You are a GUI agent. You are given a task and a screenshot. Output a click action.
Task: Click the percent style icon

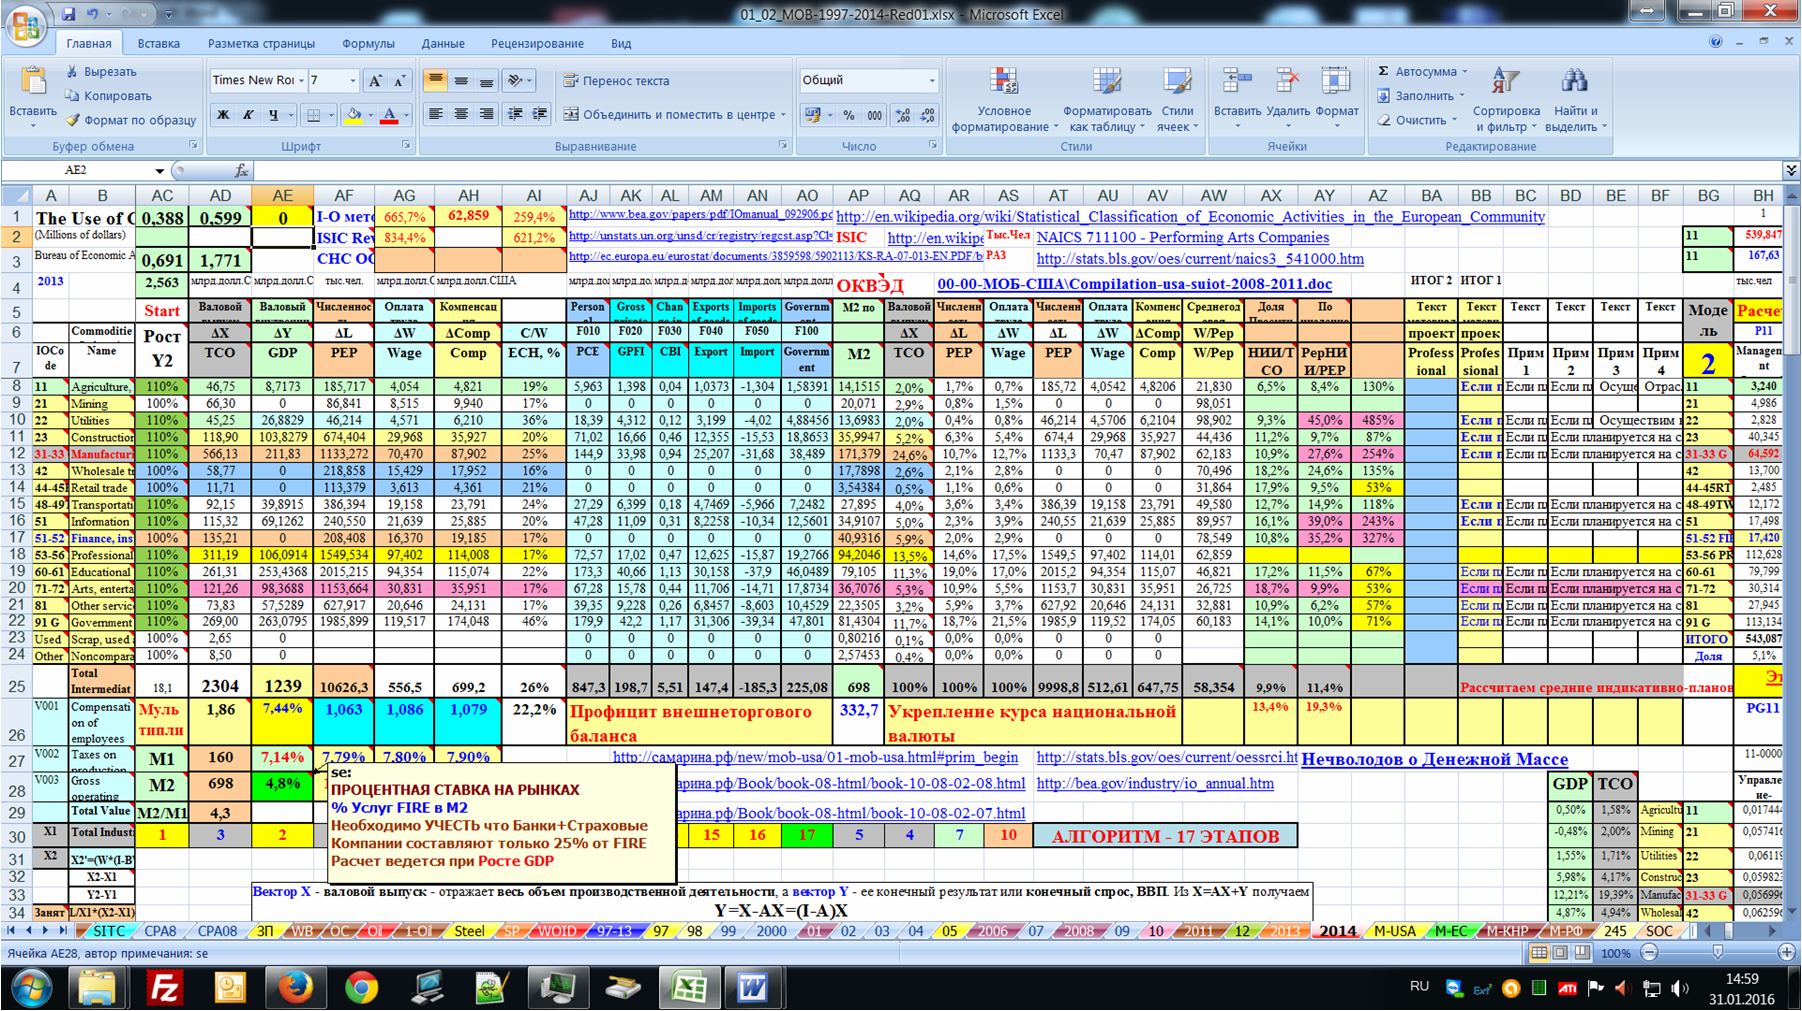pyautogui.click(x=848, y=115)
